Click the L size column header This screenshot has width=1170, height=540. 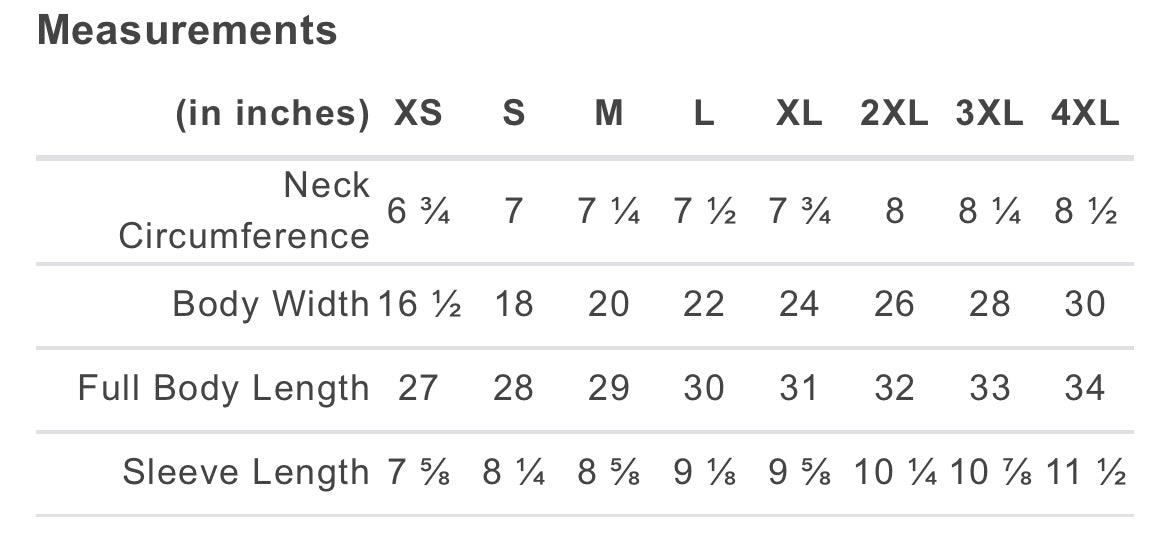pos(704,114)
